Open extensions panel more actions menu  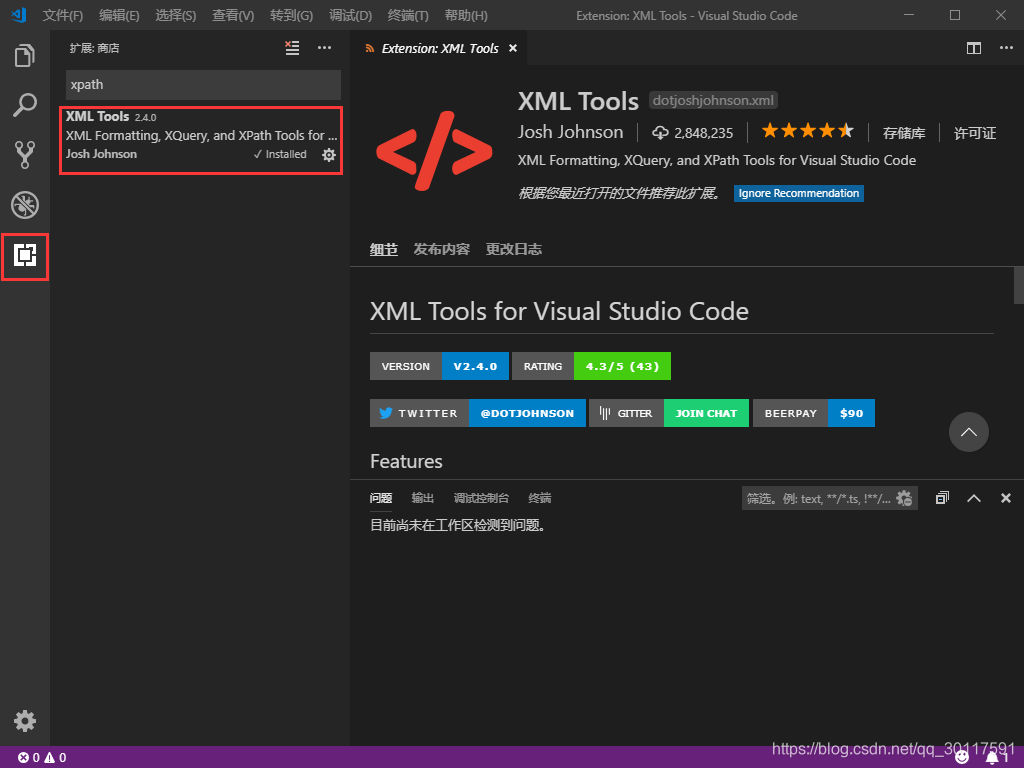point(325,48)
